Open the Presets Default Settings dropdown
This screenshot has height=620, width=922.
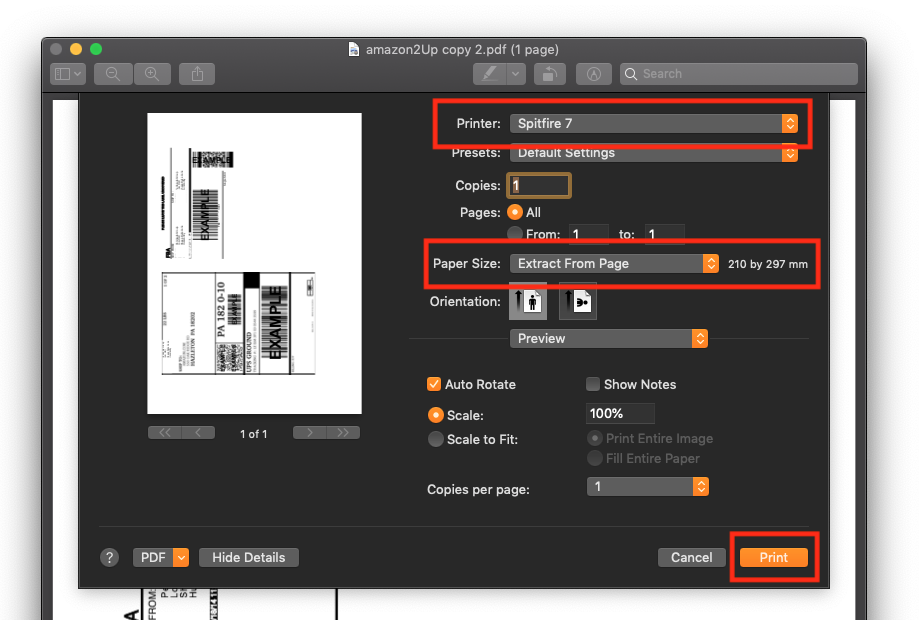(654, 153)
